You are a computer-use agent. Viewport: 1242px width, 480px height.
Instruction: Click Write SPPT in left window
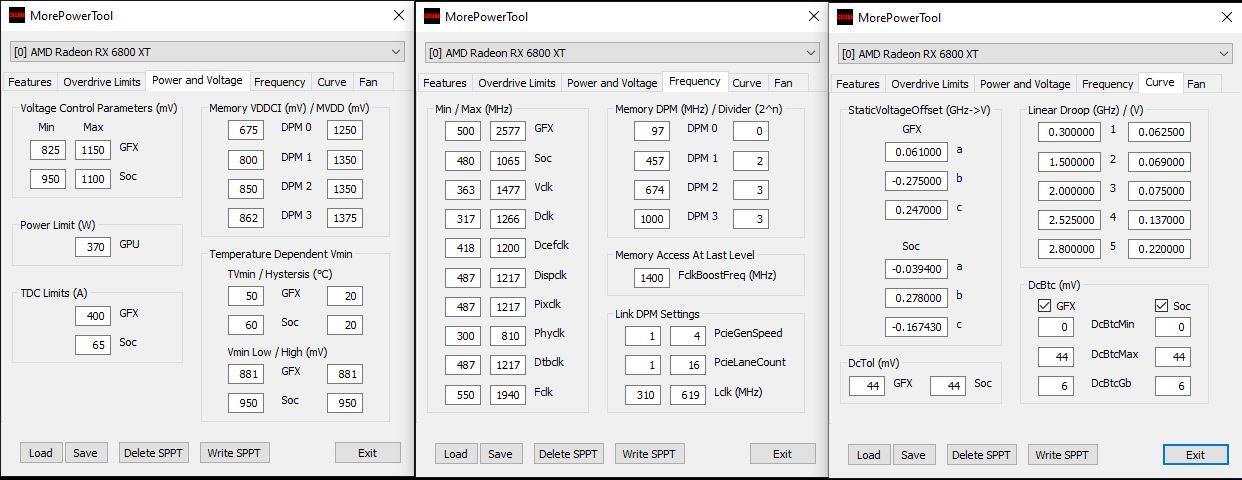(234, 453)
